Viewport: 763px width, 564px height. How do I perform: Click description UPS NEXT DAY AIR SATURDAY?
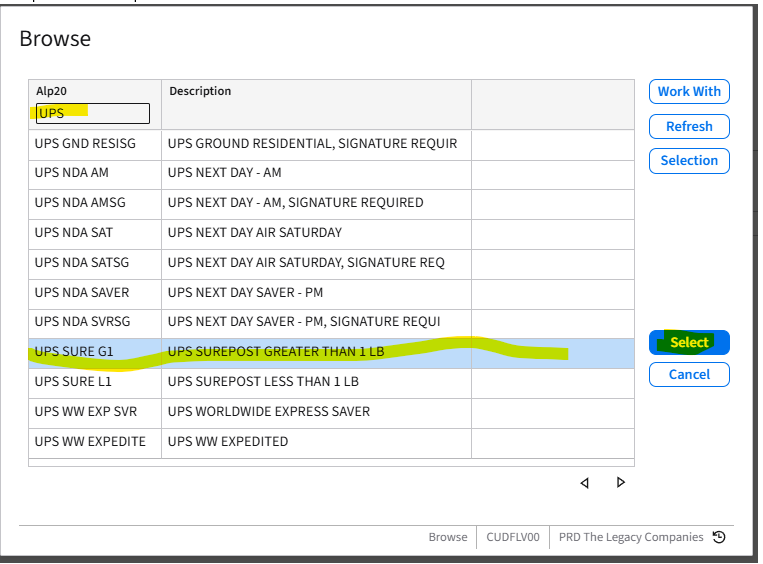point(254,233)
